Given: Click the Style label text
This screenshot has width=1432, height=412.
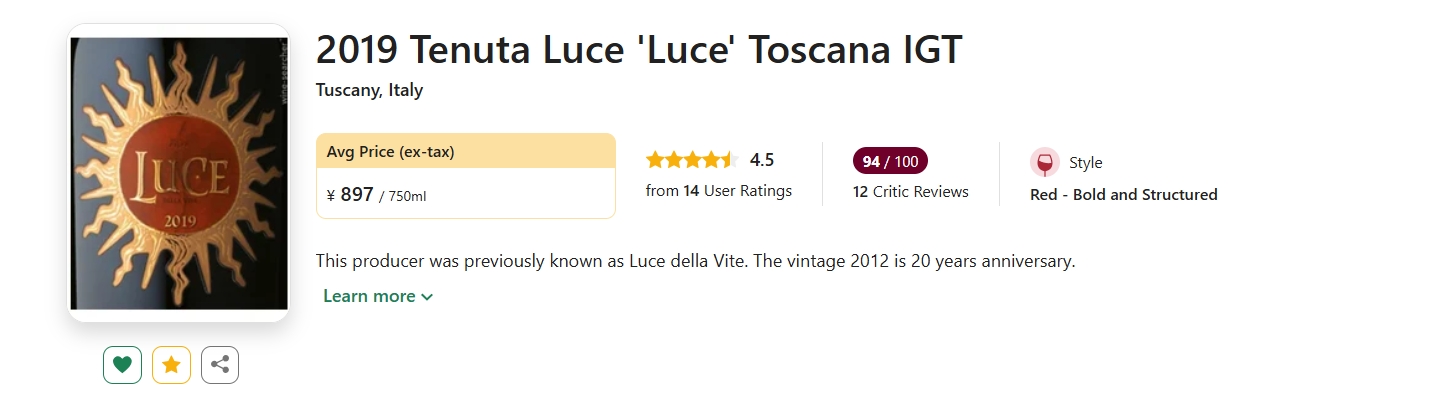Looking at the screenshot, I should (1085, 163).
